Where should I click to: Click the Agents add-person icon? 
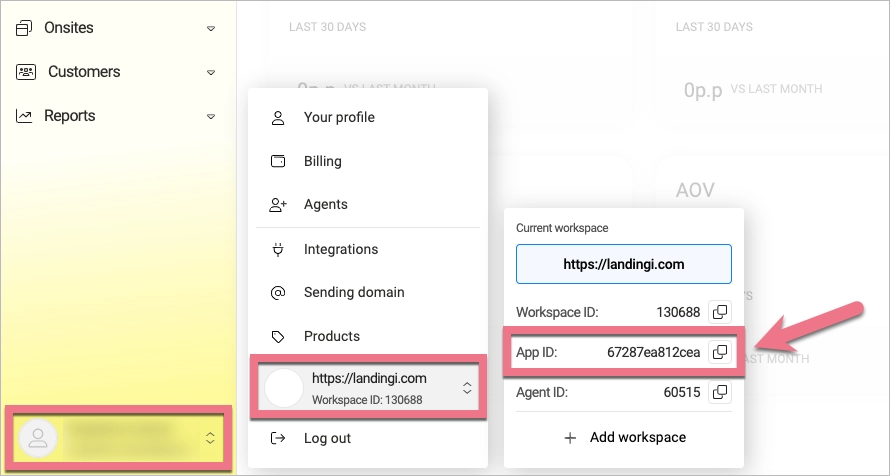278,205
